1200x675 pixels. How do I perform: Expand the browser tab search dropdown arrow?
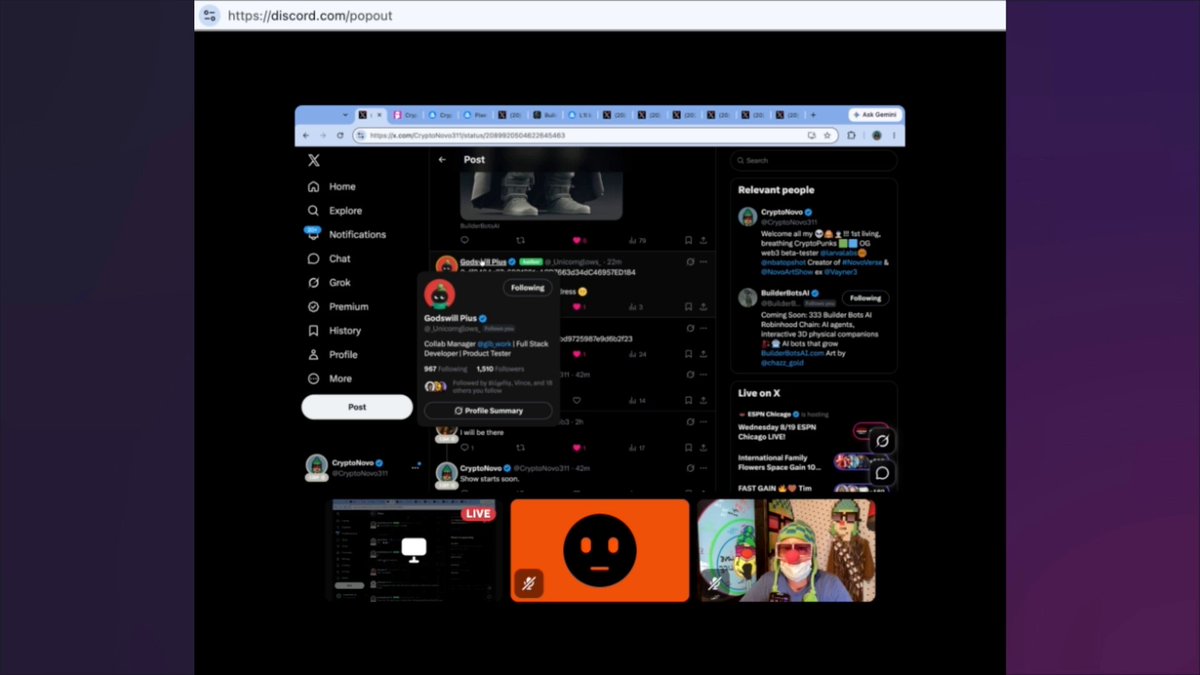click(346, 115)
